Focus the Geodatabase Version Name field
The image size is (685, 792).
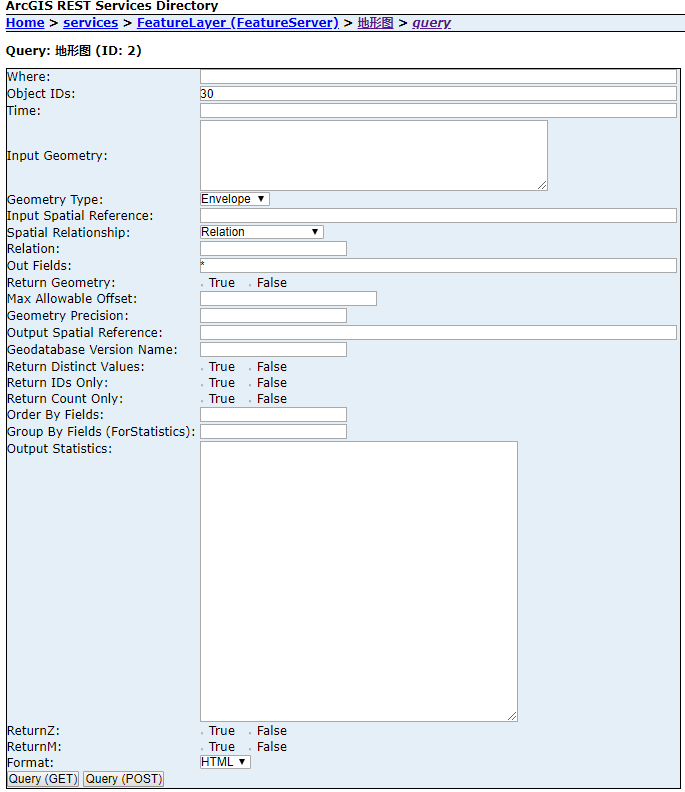click(273, 350)
